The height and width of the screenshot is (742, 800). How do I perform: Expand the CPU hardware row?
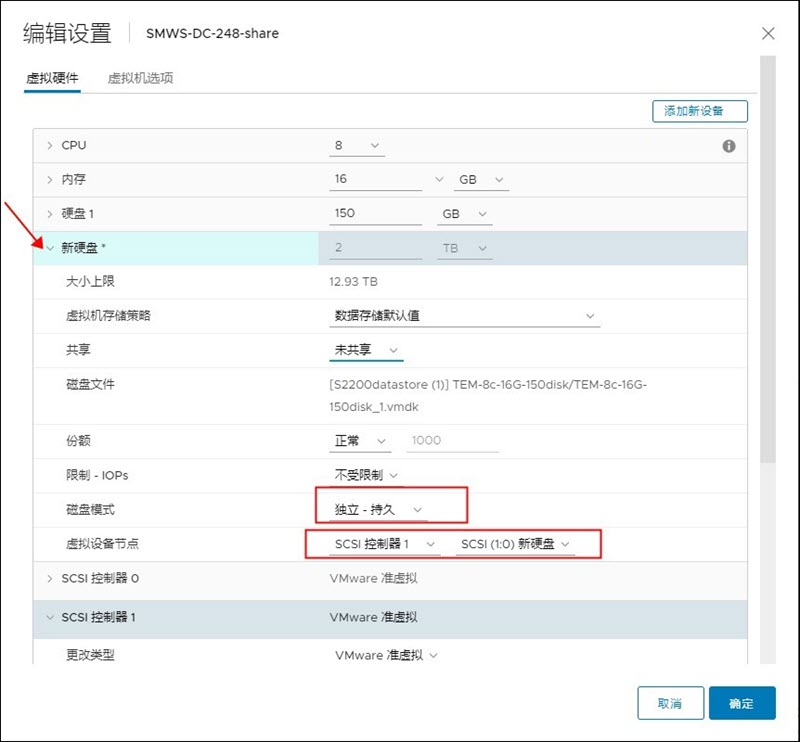tap(50, 146)
